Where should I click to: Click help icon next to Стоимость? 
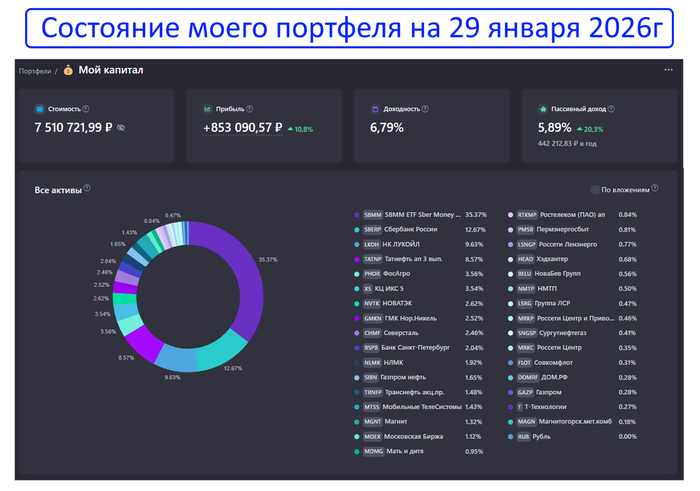point(86,108)
